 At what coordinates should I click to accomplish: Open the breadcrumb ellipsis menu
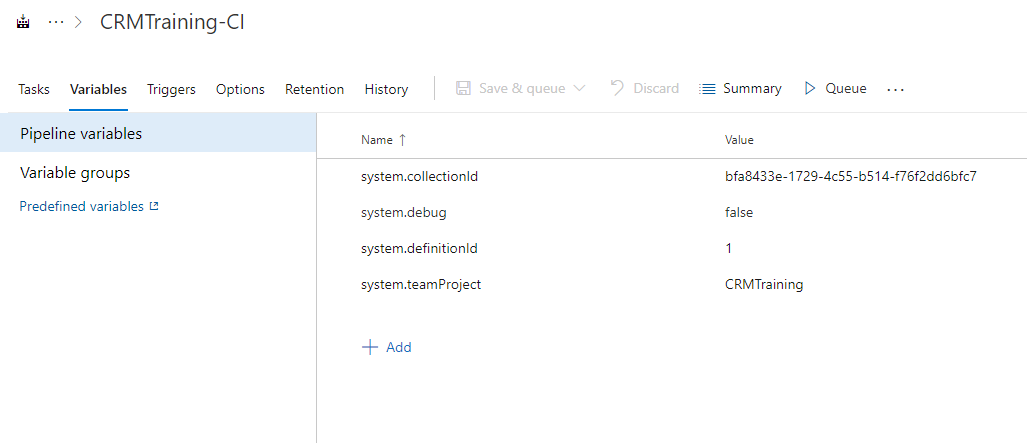point(56,22)
